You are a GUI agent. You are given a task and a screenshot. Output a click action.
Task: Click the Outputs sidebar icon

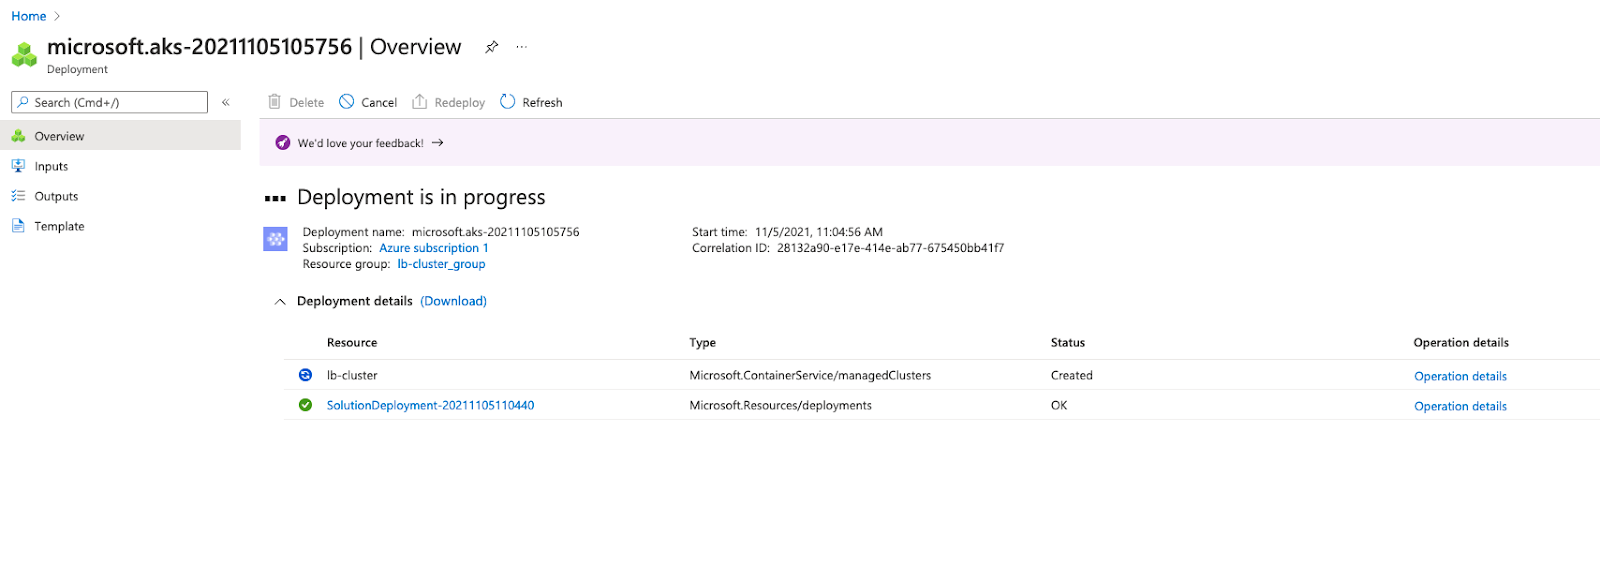click(18, 196)
